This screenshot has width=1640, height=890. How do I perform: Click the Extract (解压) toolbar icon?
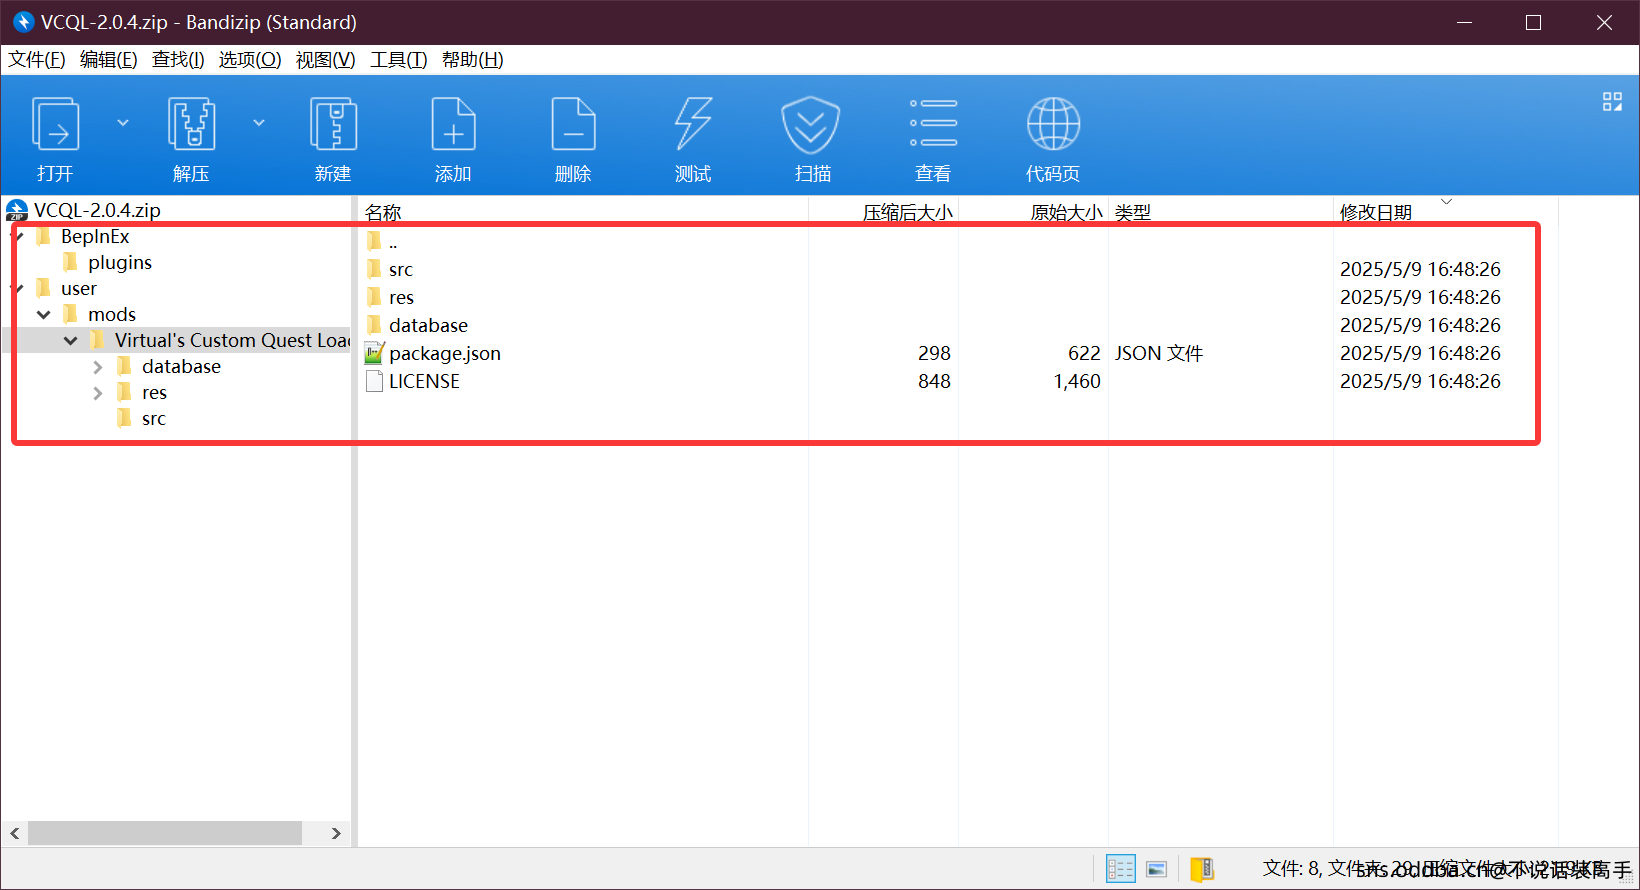coord(191,124)
